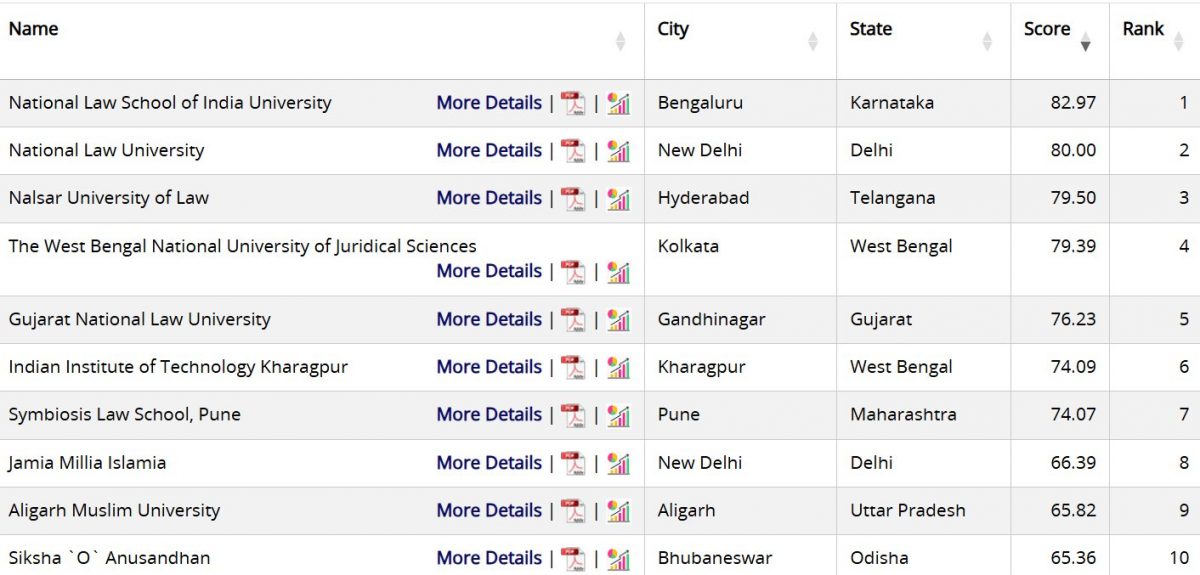Open More Details for National Law School of India University

[489, 103]
